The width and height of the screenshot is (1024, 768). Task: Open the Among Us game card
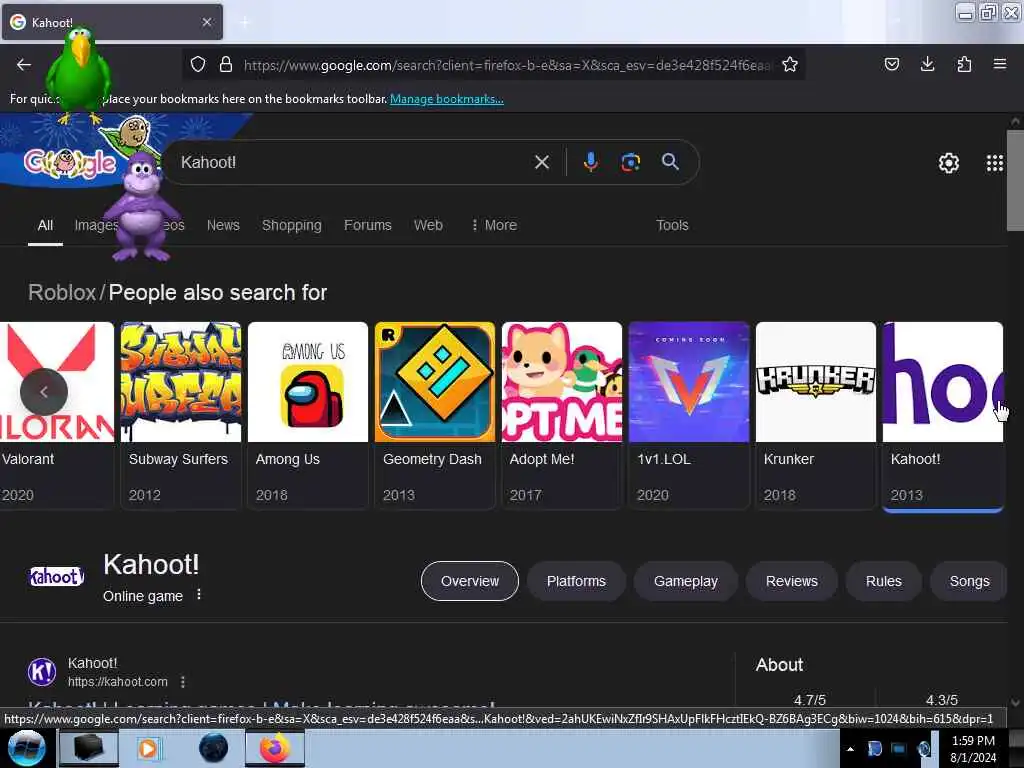point(308,415)
